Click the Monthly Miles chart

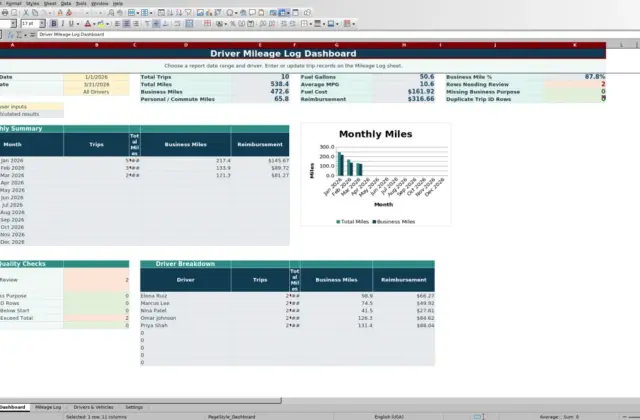pyautogui.click(x=376, y=174)
